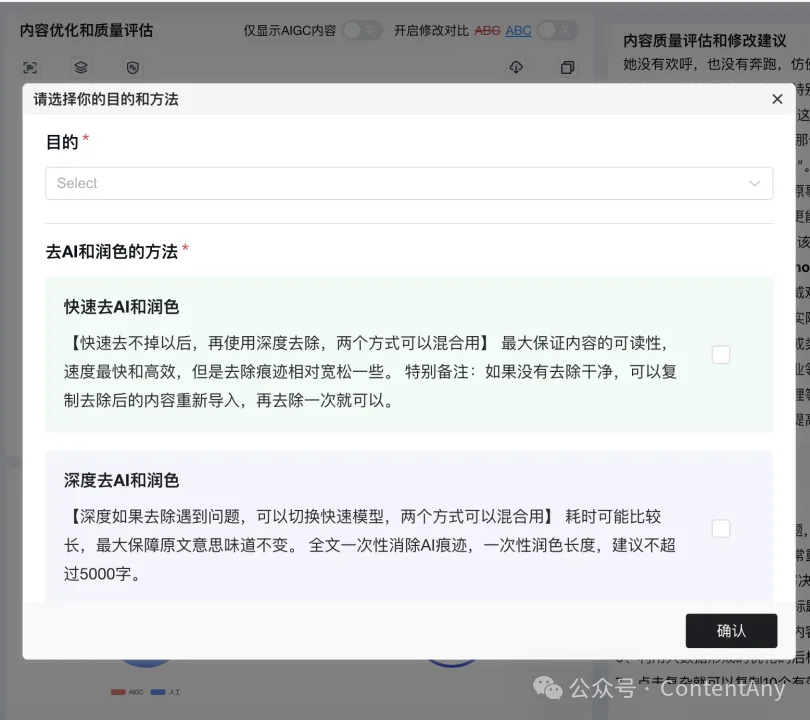Select the 快速去AI和润色 option card title
The width and height of the screenshot is (810, 720).
[x=122, y=307]
